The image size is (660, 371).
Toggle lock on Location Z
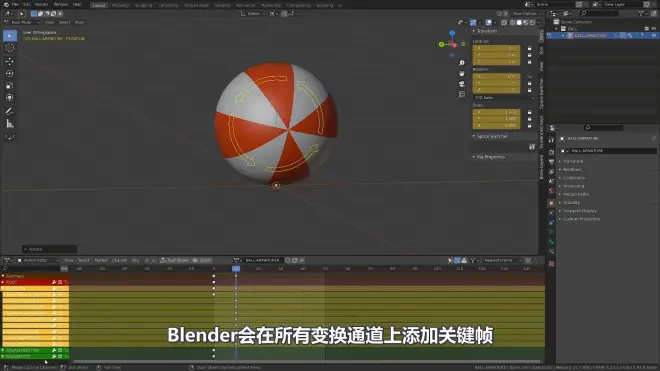[x=530, y=62]
